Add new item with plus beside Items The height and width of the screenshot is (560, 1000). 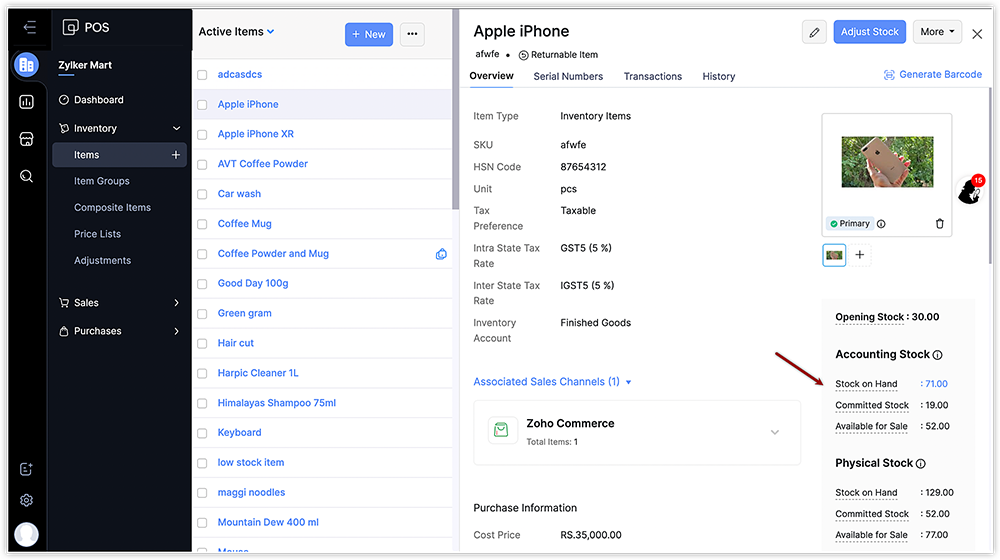176,155
